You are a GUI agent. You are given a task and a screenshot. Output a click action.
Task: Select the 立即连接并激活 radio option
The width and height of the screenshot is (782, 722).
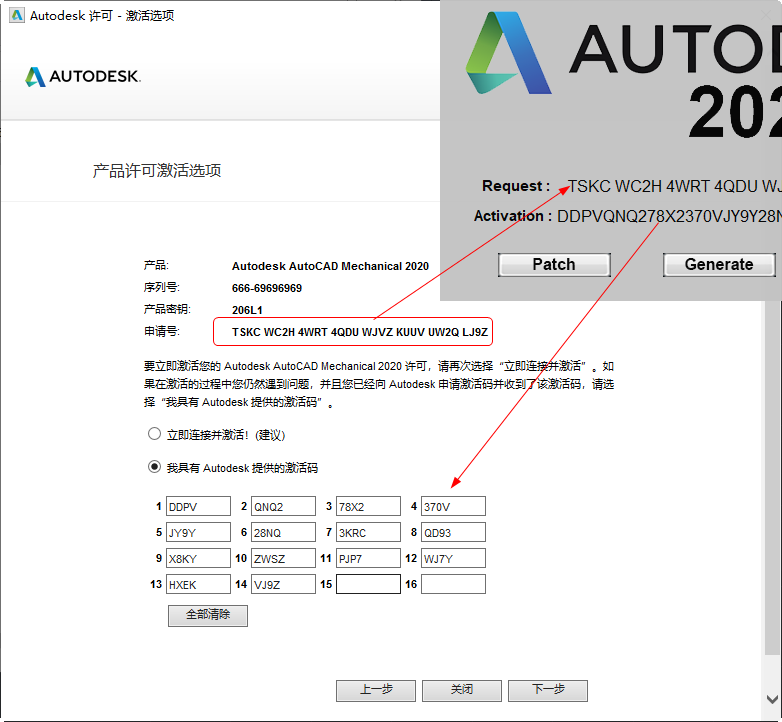[154, 434]
